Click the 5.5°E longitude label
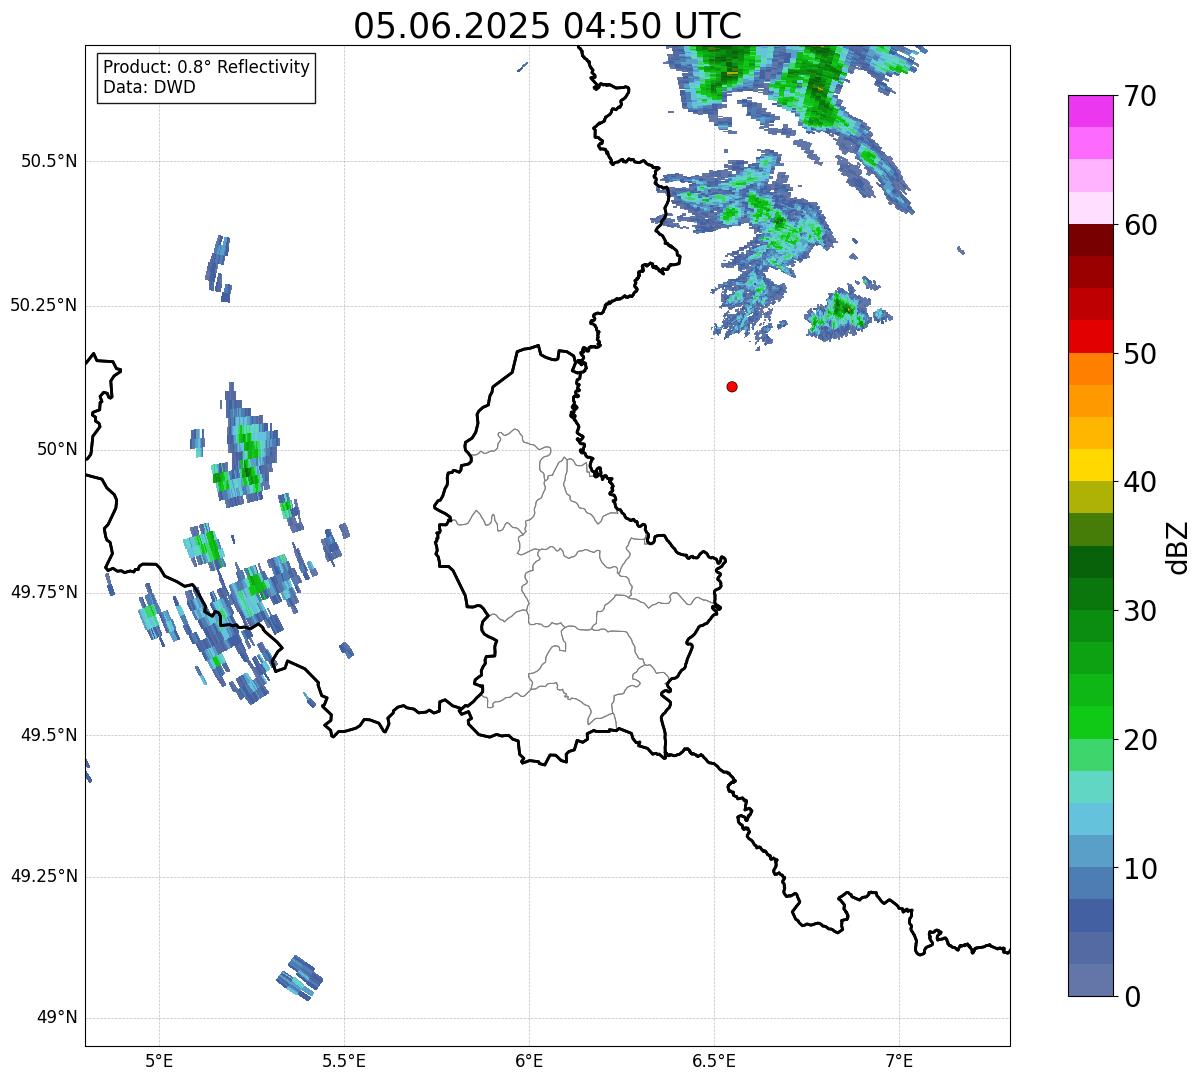1202x1081 pixels. pyautogui.click(x=344, y=1060)
